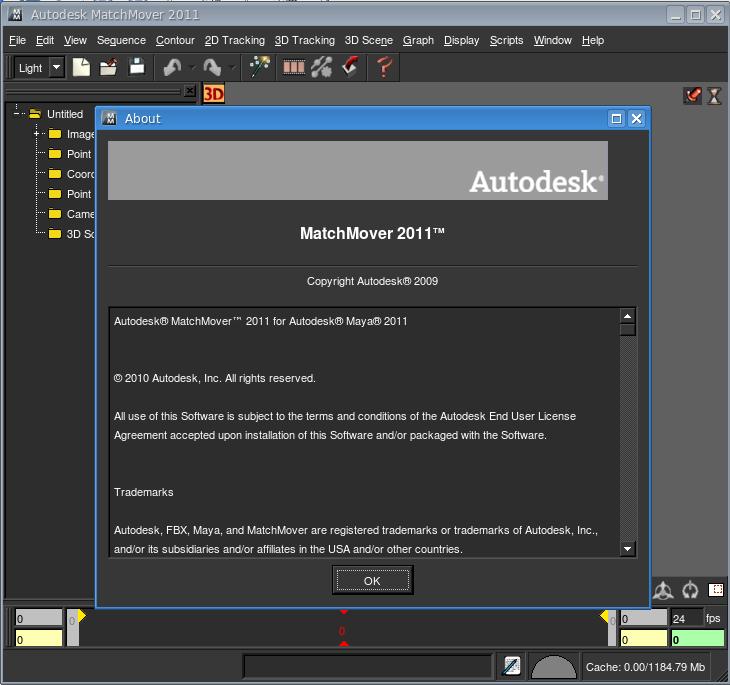730x685 pixels.
Task: Click the satellite tracking icon in toolbar
Action: pyautogui.click(x=322, y=68)
